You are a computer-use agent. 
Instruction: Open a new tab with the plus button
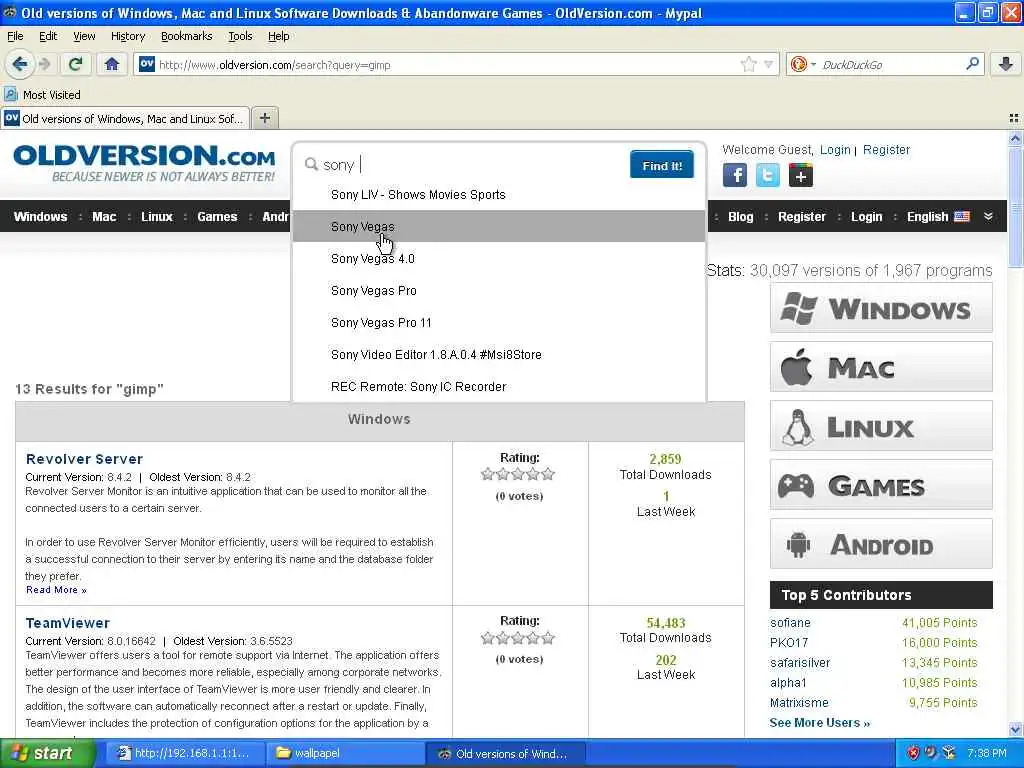264,118
